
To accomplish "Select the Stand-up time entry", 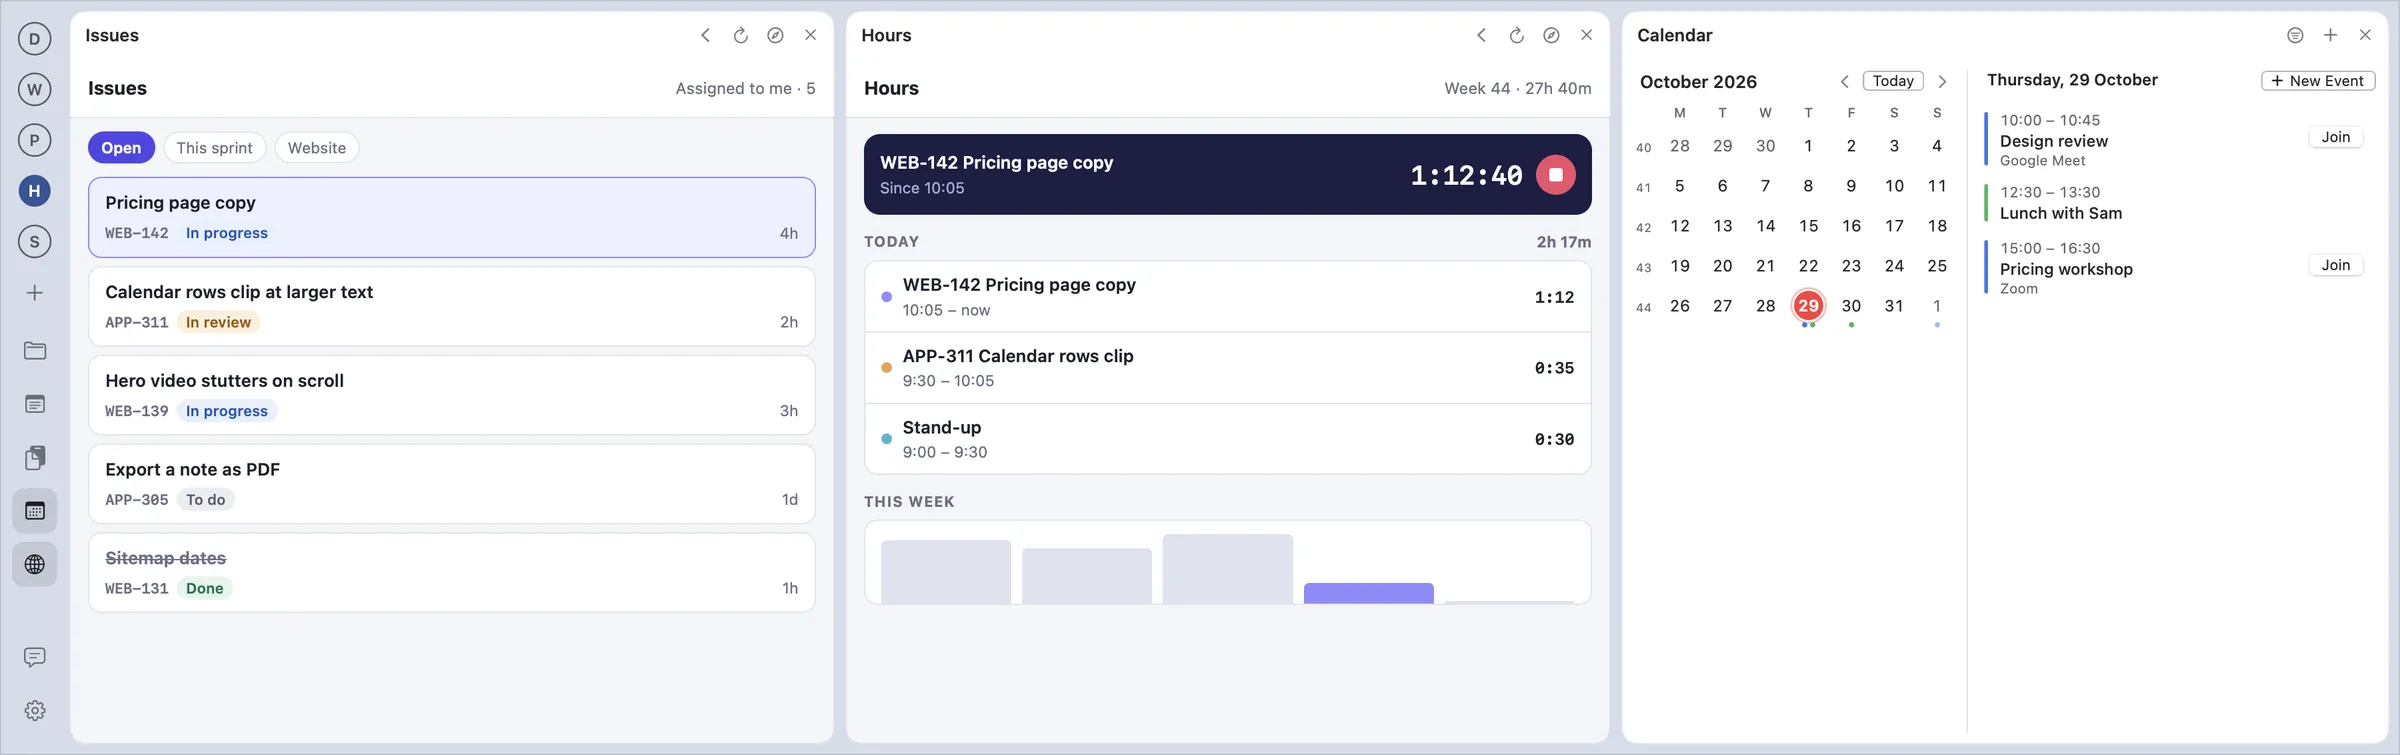I will coord(1228,439).
